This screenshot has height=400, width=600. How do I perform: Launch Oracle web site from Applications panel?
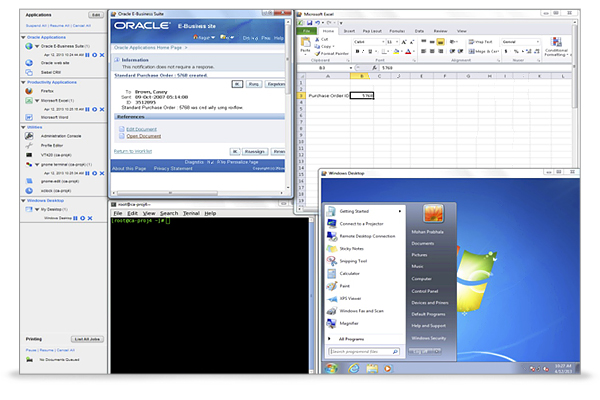55,63
